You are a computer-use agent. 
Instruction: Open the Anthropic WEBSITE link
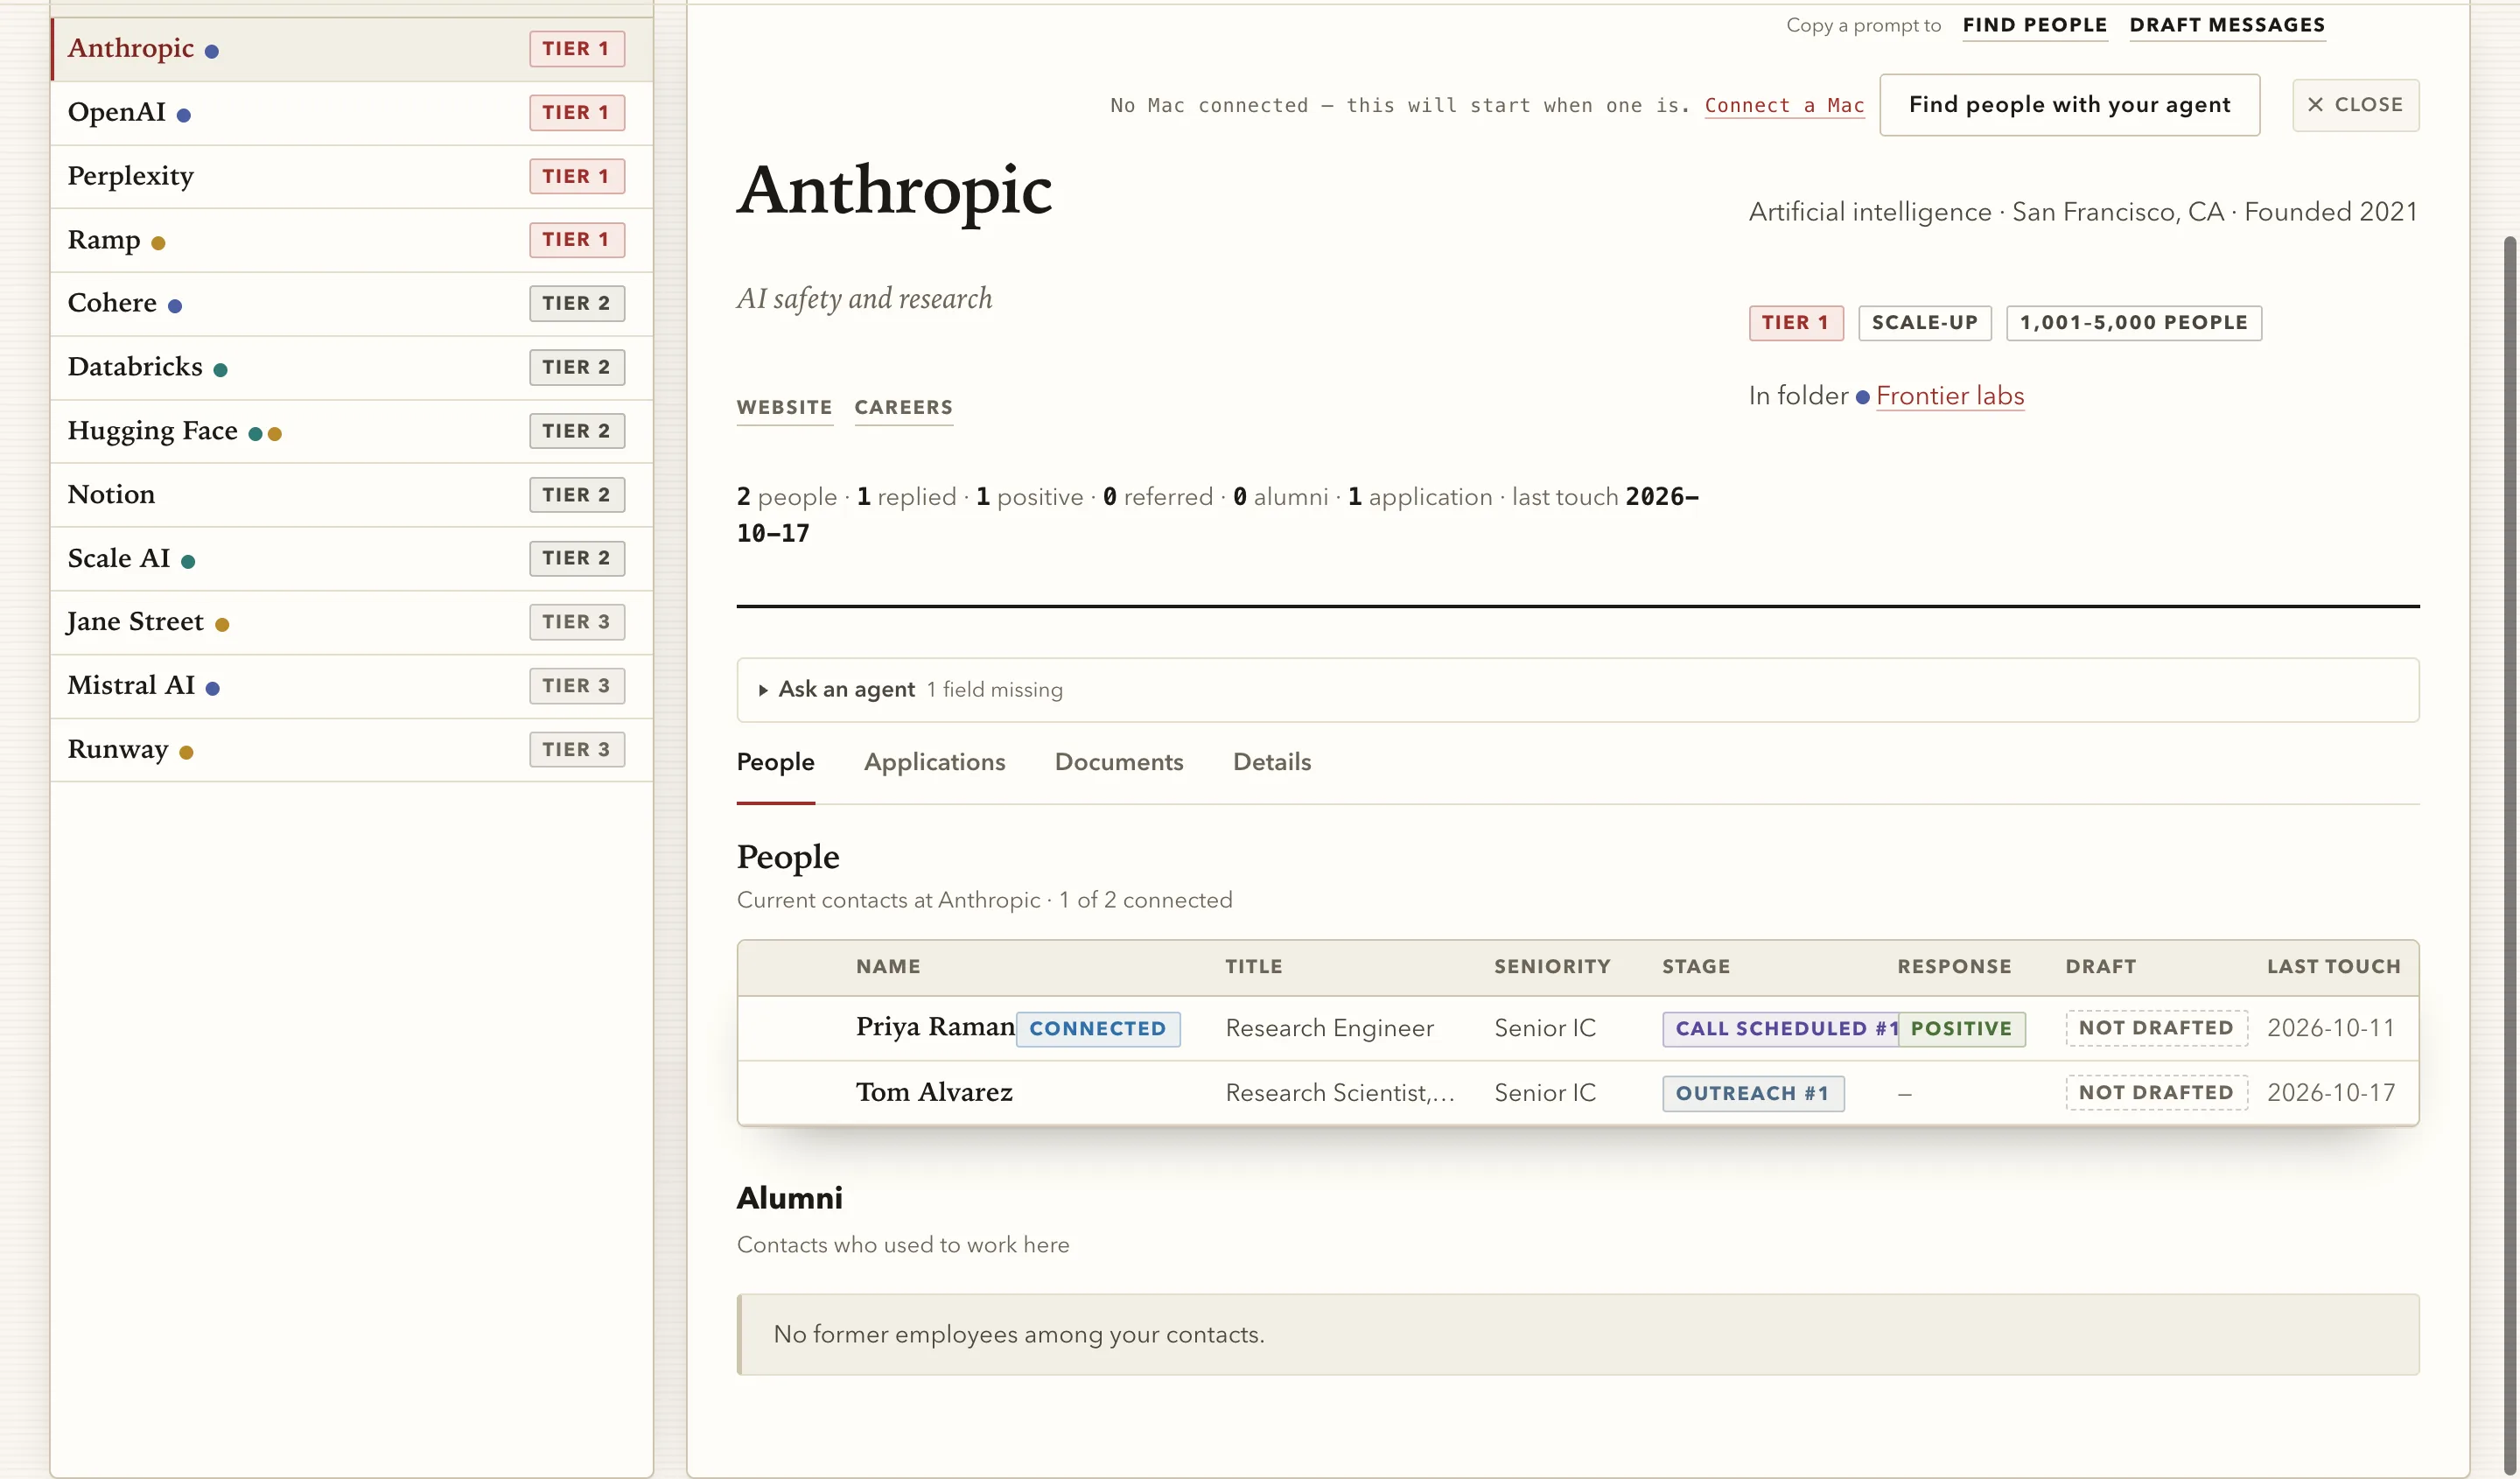tap(784, 408)
